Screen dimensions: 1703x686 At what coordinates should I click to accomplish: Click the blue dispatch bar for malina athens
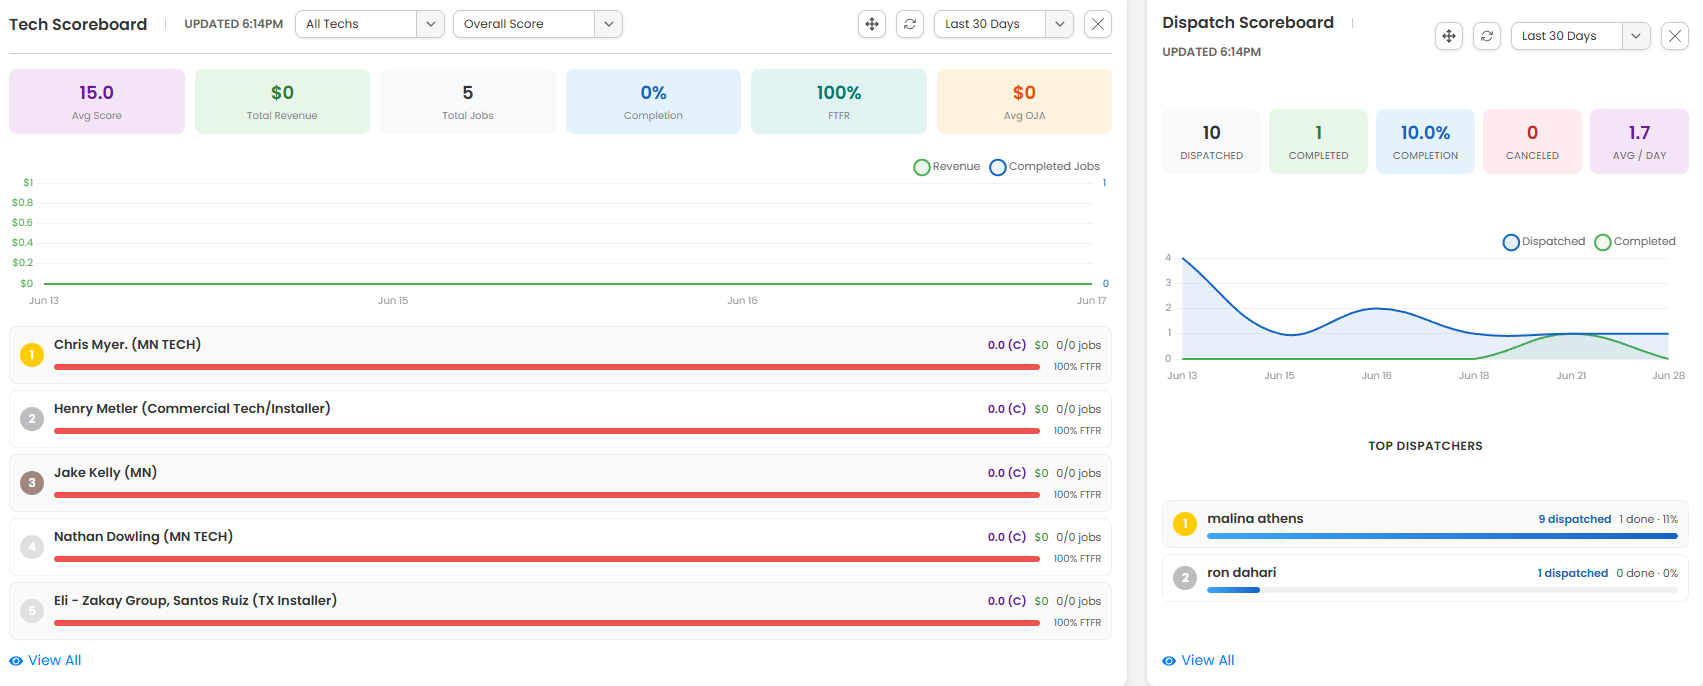(1442, 536)
